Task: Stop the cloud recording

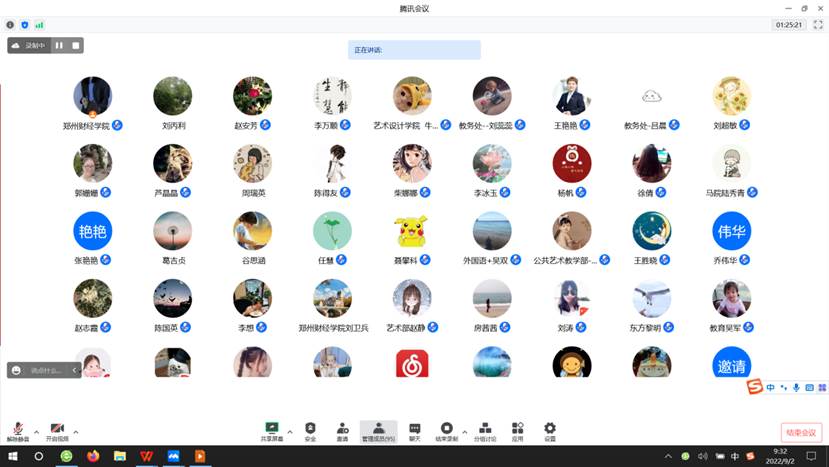Action: click(x=75, y=45)
